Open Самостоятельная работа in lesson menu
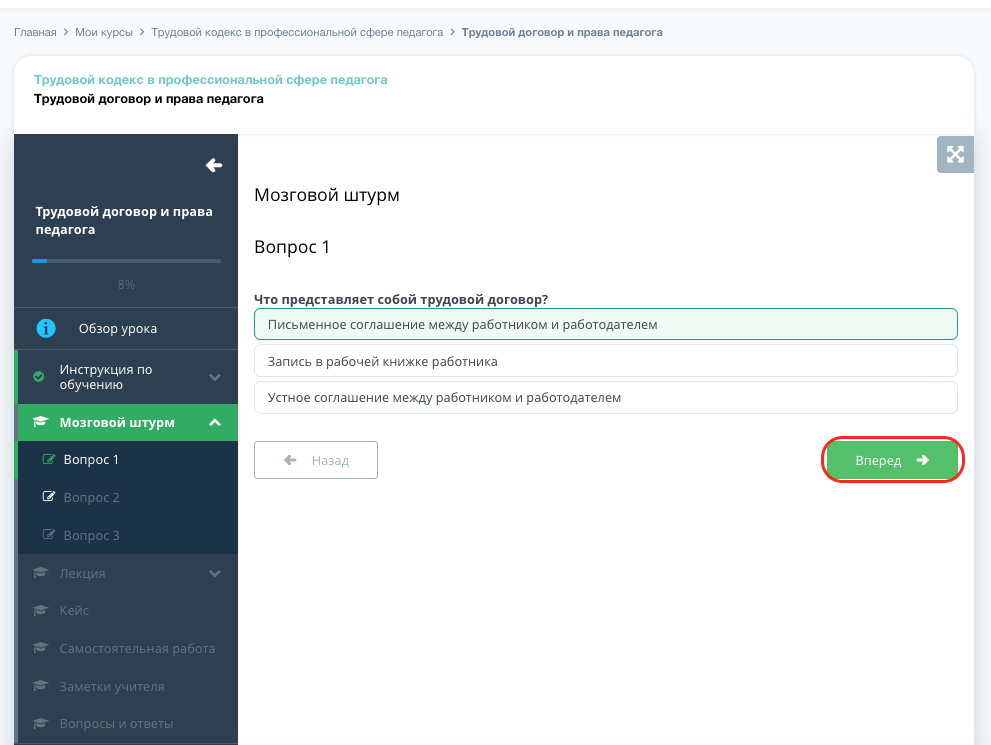The height and width of the screenshot is (745, 991). point(137,648)
